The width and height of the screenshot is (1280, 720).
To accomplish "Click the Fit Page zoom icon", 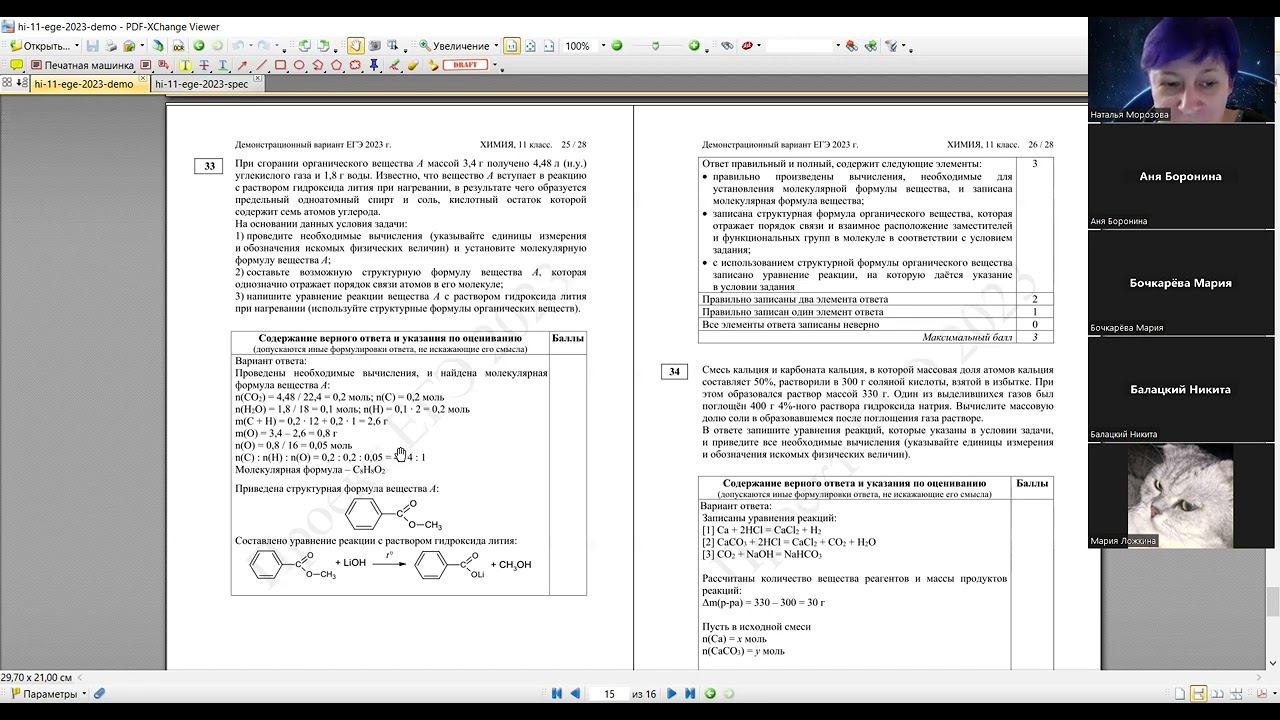I will (530, 46).
